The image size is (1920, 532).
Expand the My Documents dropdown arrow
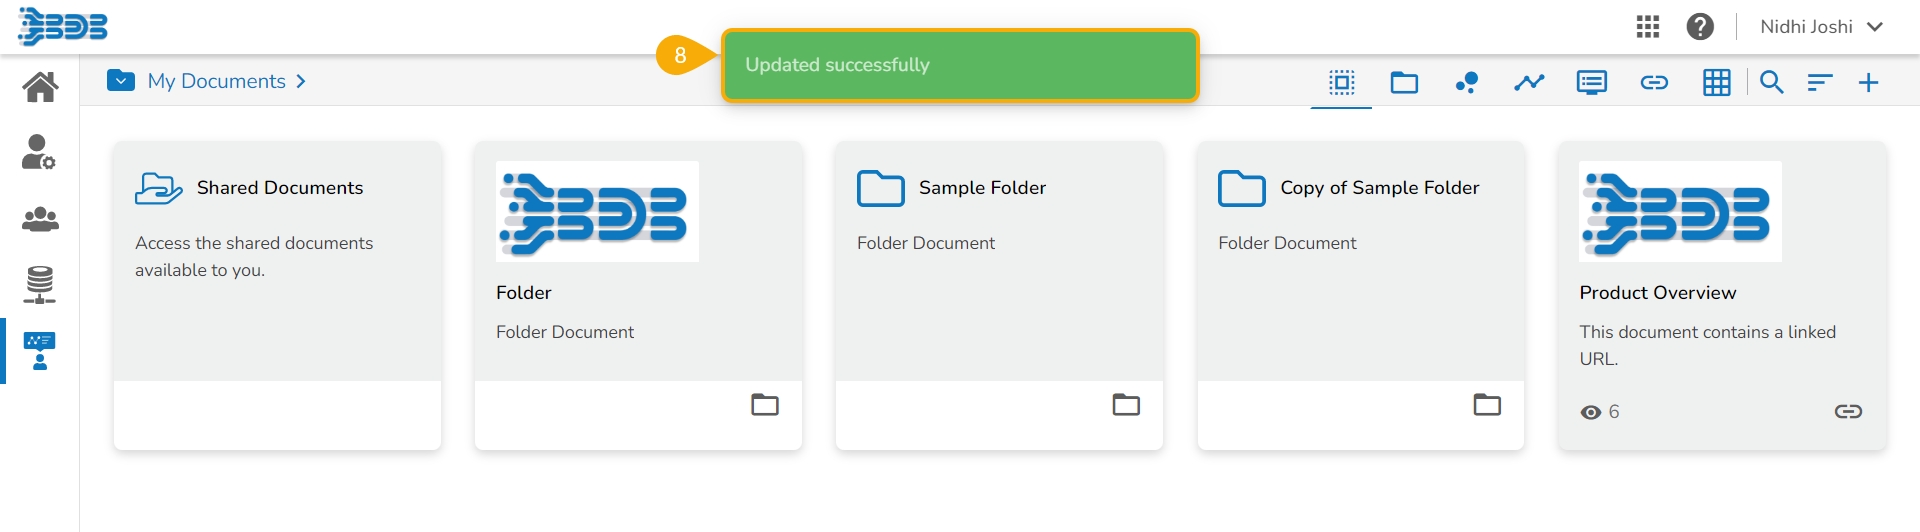coord(121,81)
